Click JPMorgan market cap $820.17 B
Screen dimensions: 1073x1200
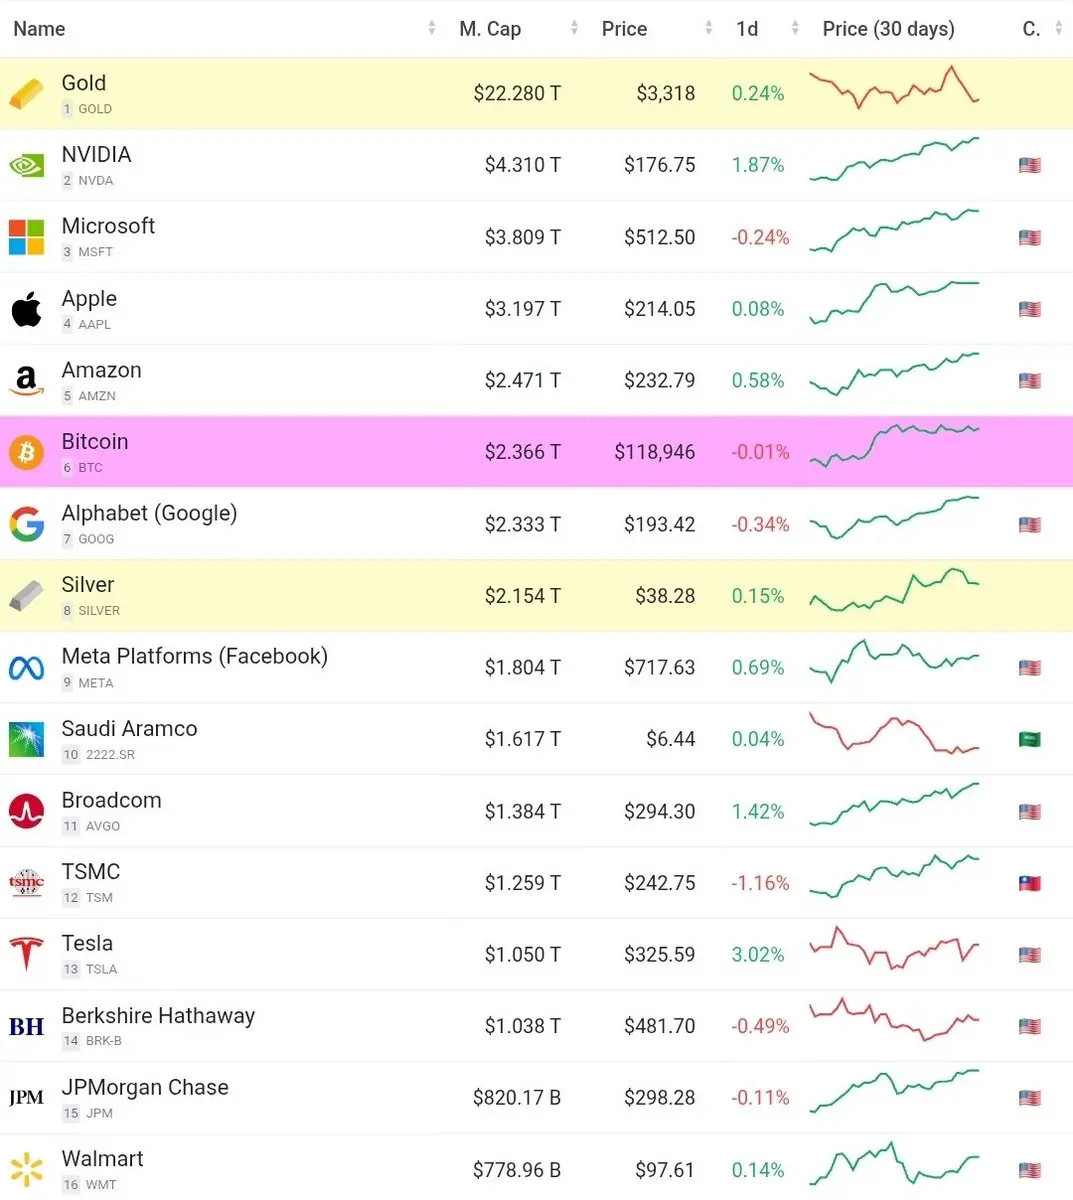[517, 1098]
